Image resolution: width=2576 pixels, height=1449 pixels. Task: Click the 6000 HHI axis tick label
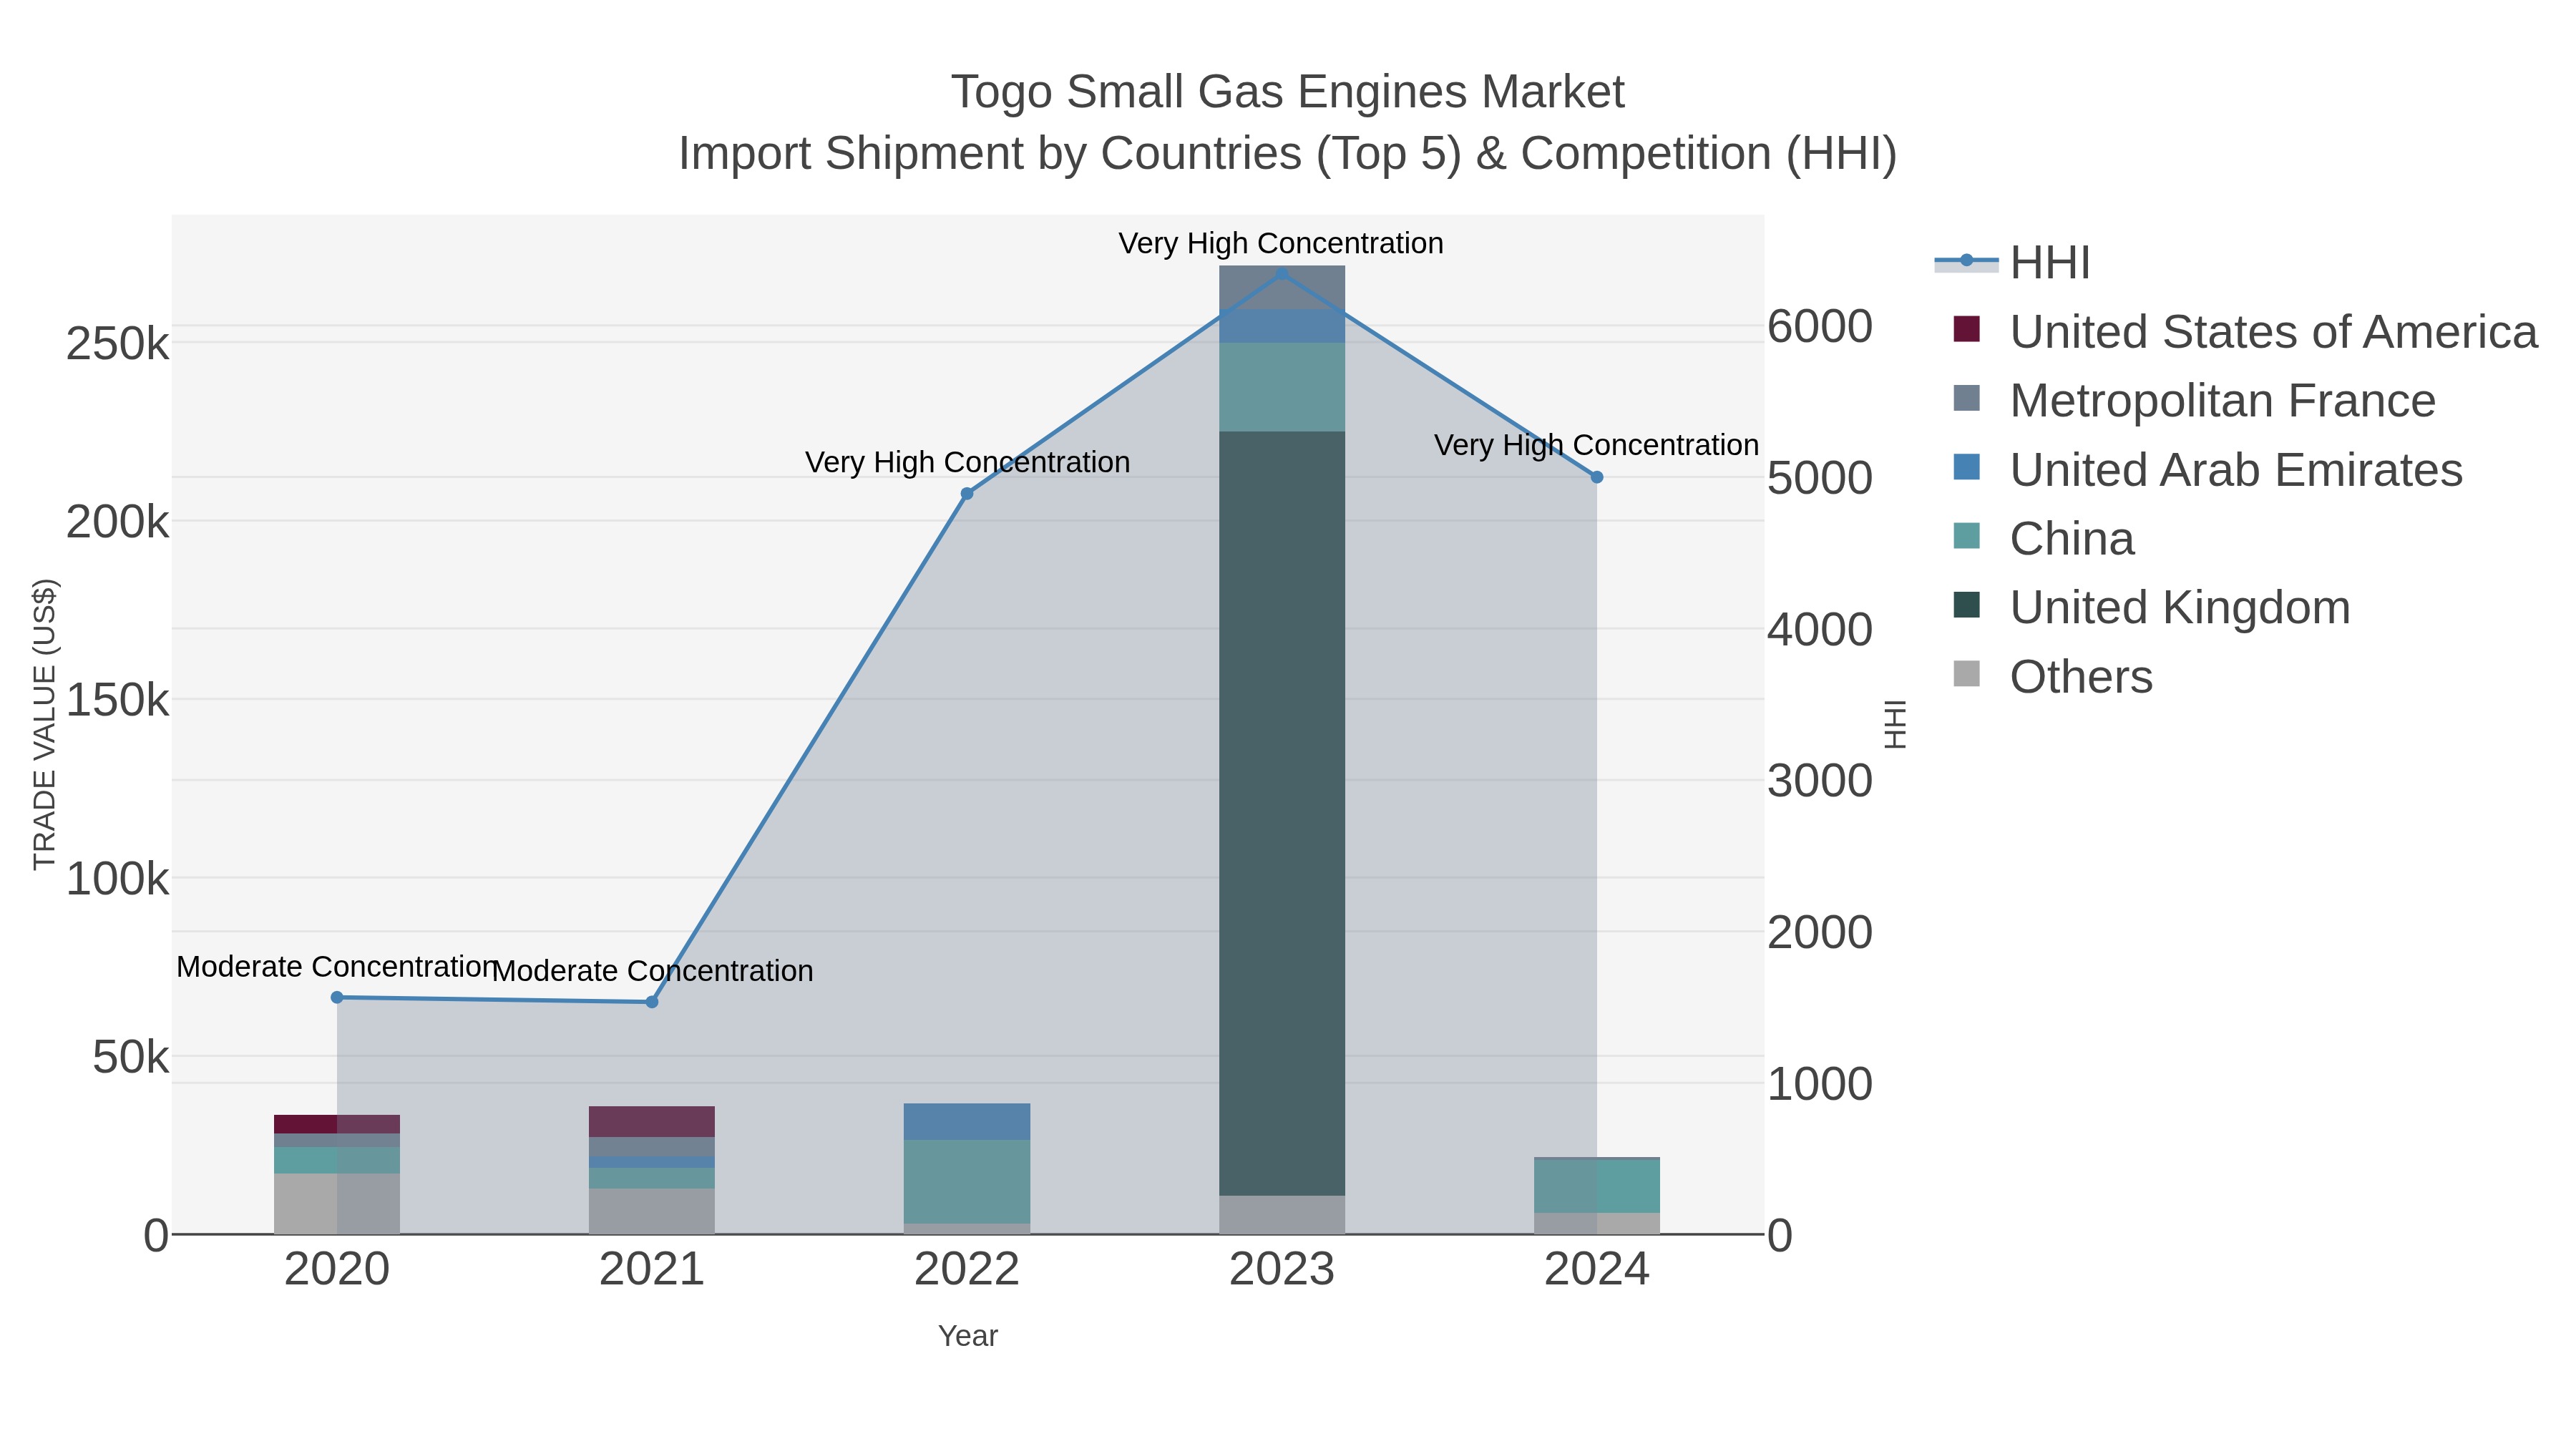pos(1820,326)
